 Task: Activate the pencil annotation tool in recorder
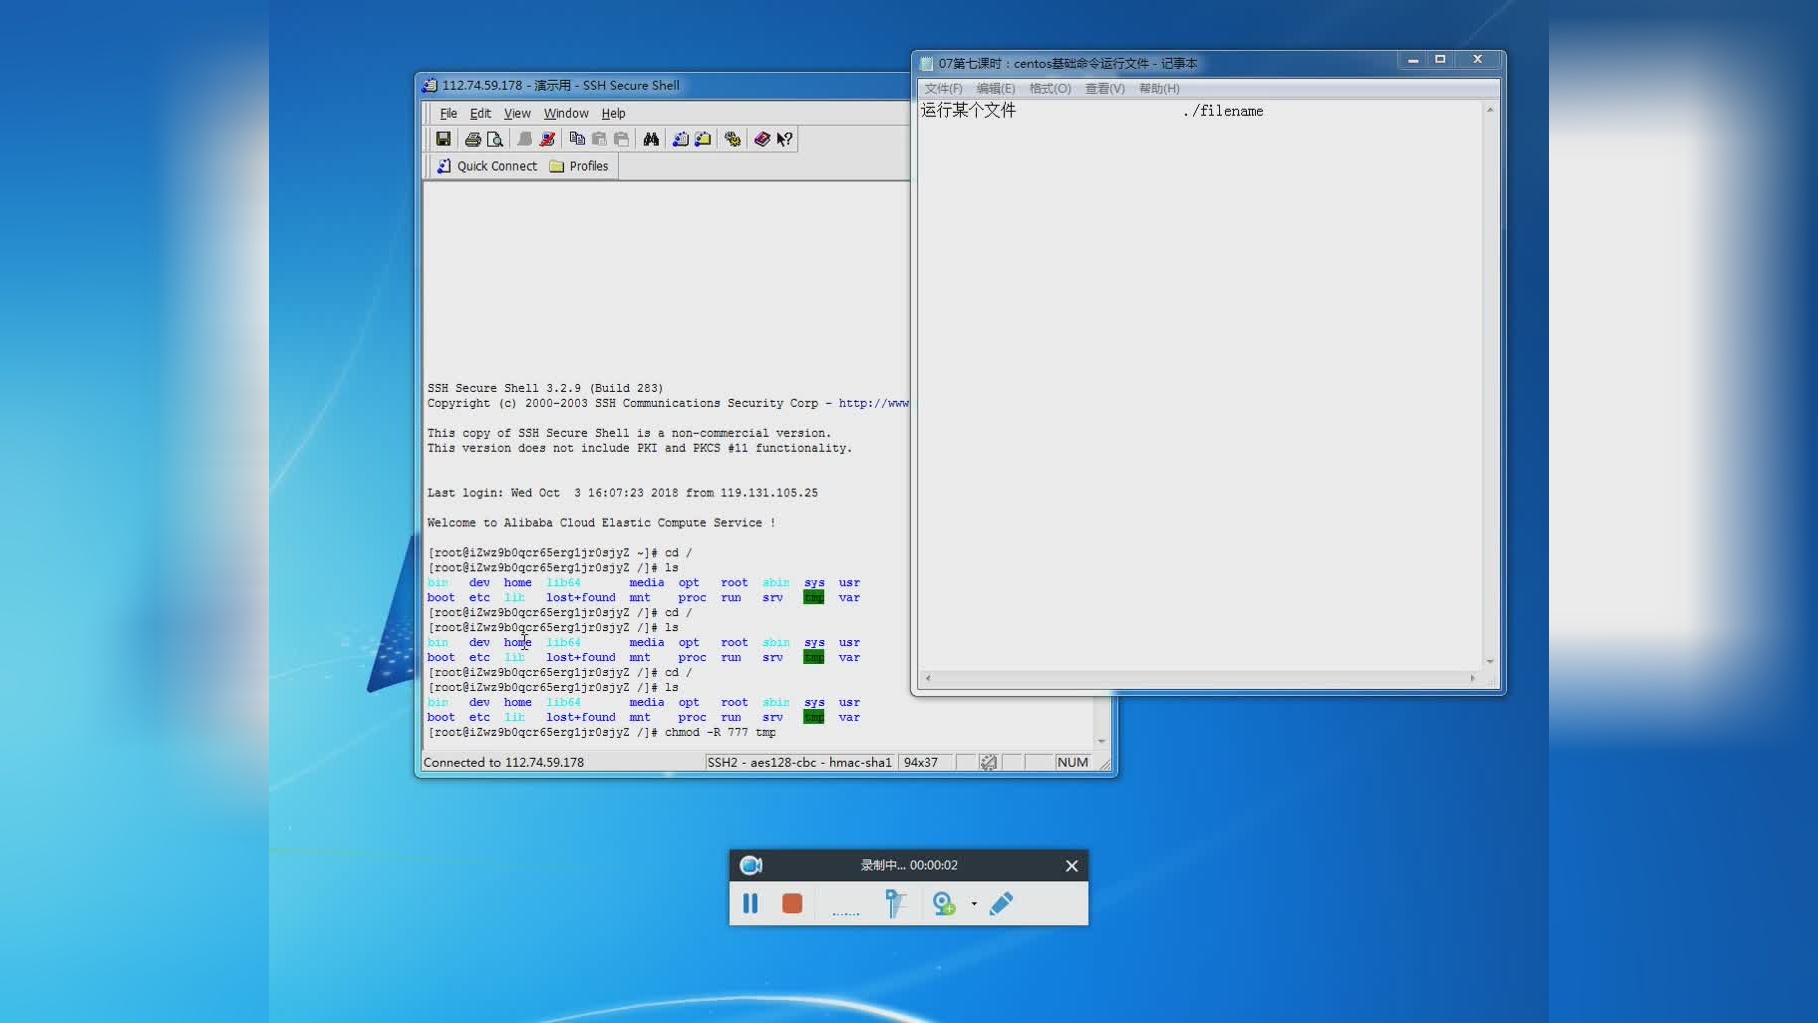tap(1001, 903)
